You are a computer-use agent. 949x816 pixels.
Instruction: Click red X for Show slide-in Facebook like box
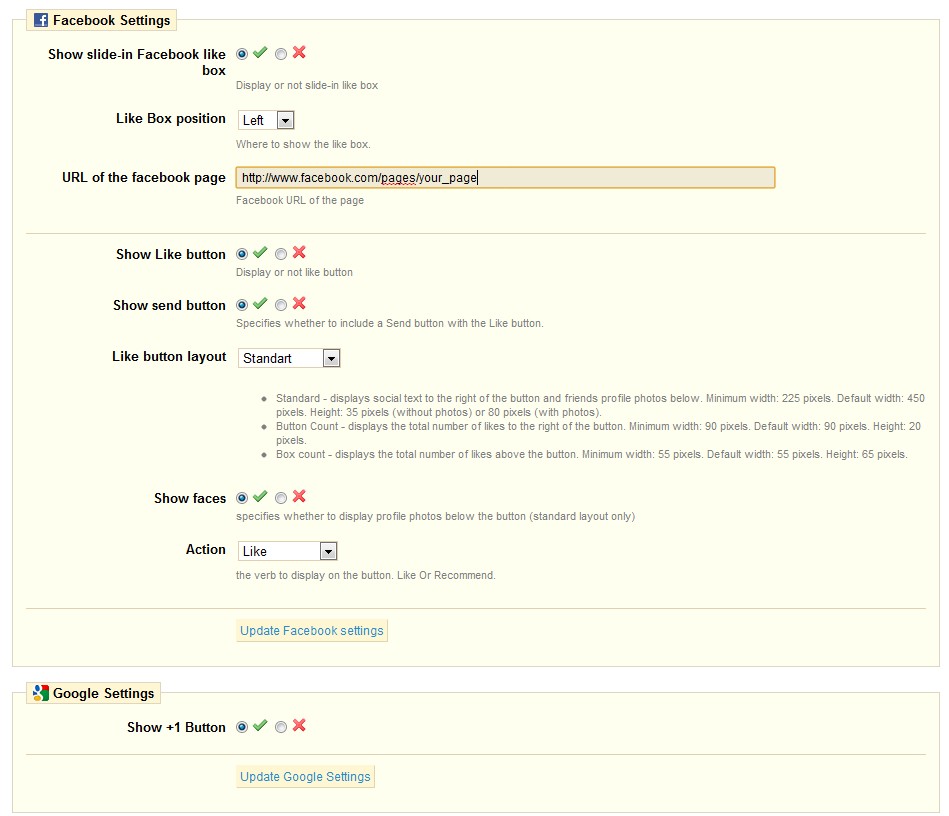pyautogui.click(x=299, y=53)
